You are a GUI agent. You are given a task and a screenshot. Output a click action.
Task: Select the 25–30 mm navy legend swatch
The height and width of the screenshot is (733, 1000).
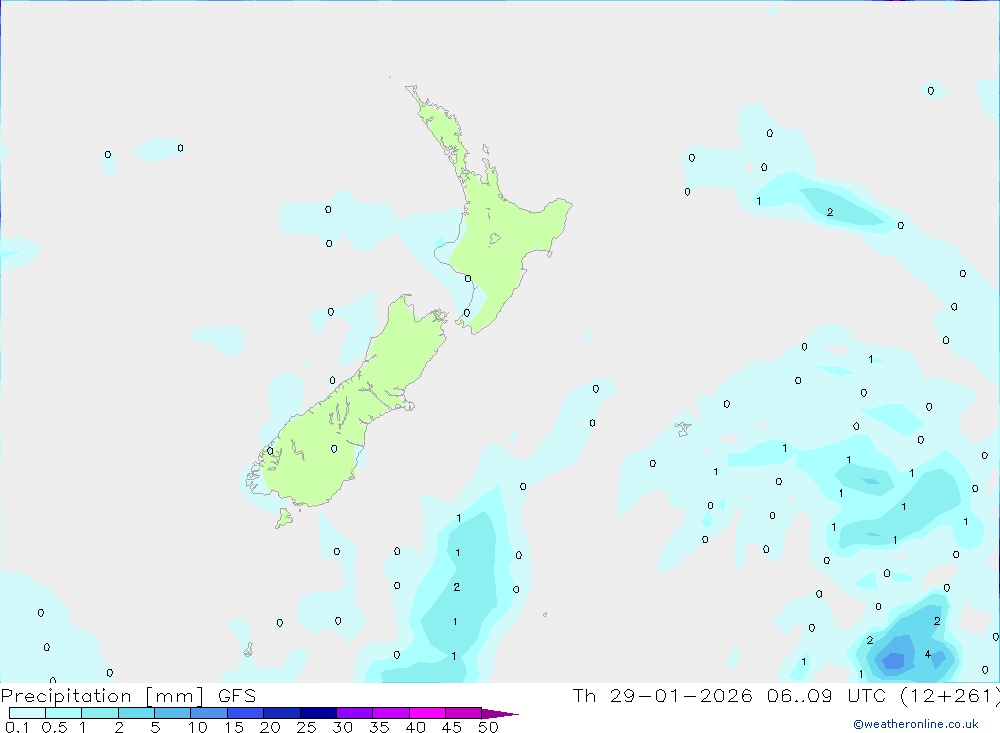click(x=318, y=713)
